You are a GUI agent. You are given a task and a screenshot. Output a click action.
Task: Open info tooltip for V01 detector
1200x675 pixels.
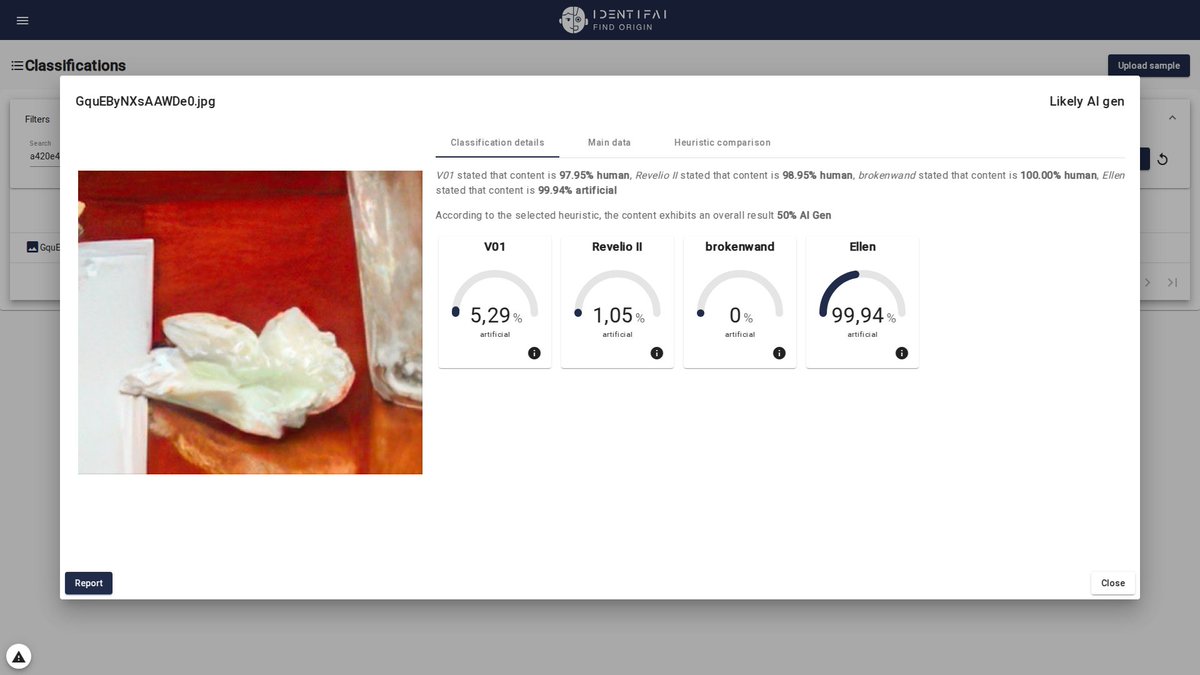coord(534,353)
